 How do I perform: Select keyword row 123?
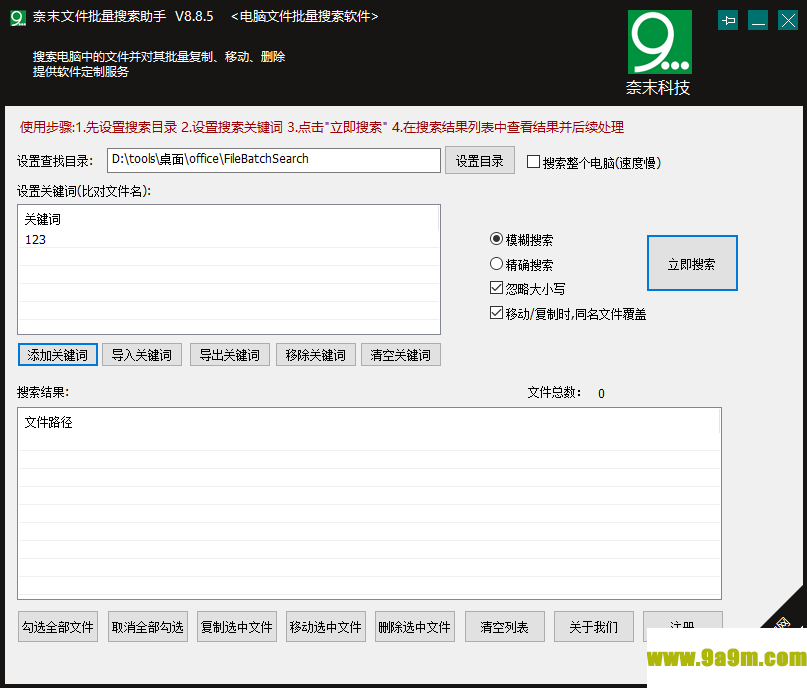click(229, 239)
